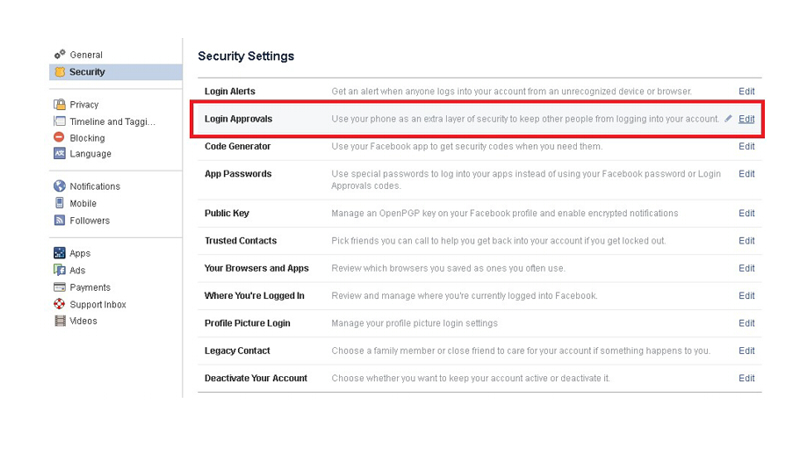The height and width of the screenshot is (453, 793).
Task: Expand the Code Generator row
Action: coord(479,147)
